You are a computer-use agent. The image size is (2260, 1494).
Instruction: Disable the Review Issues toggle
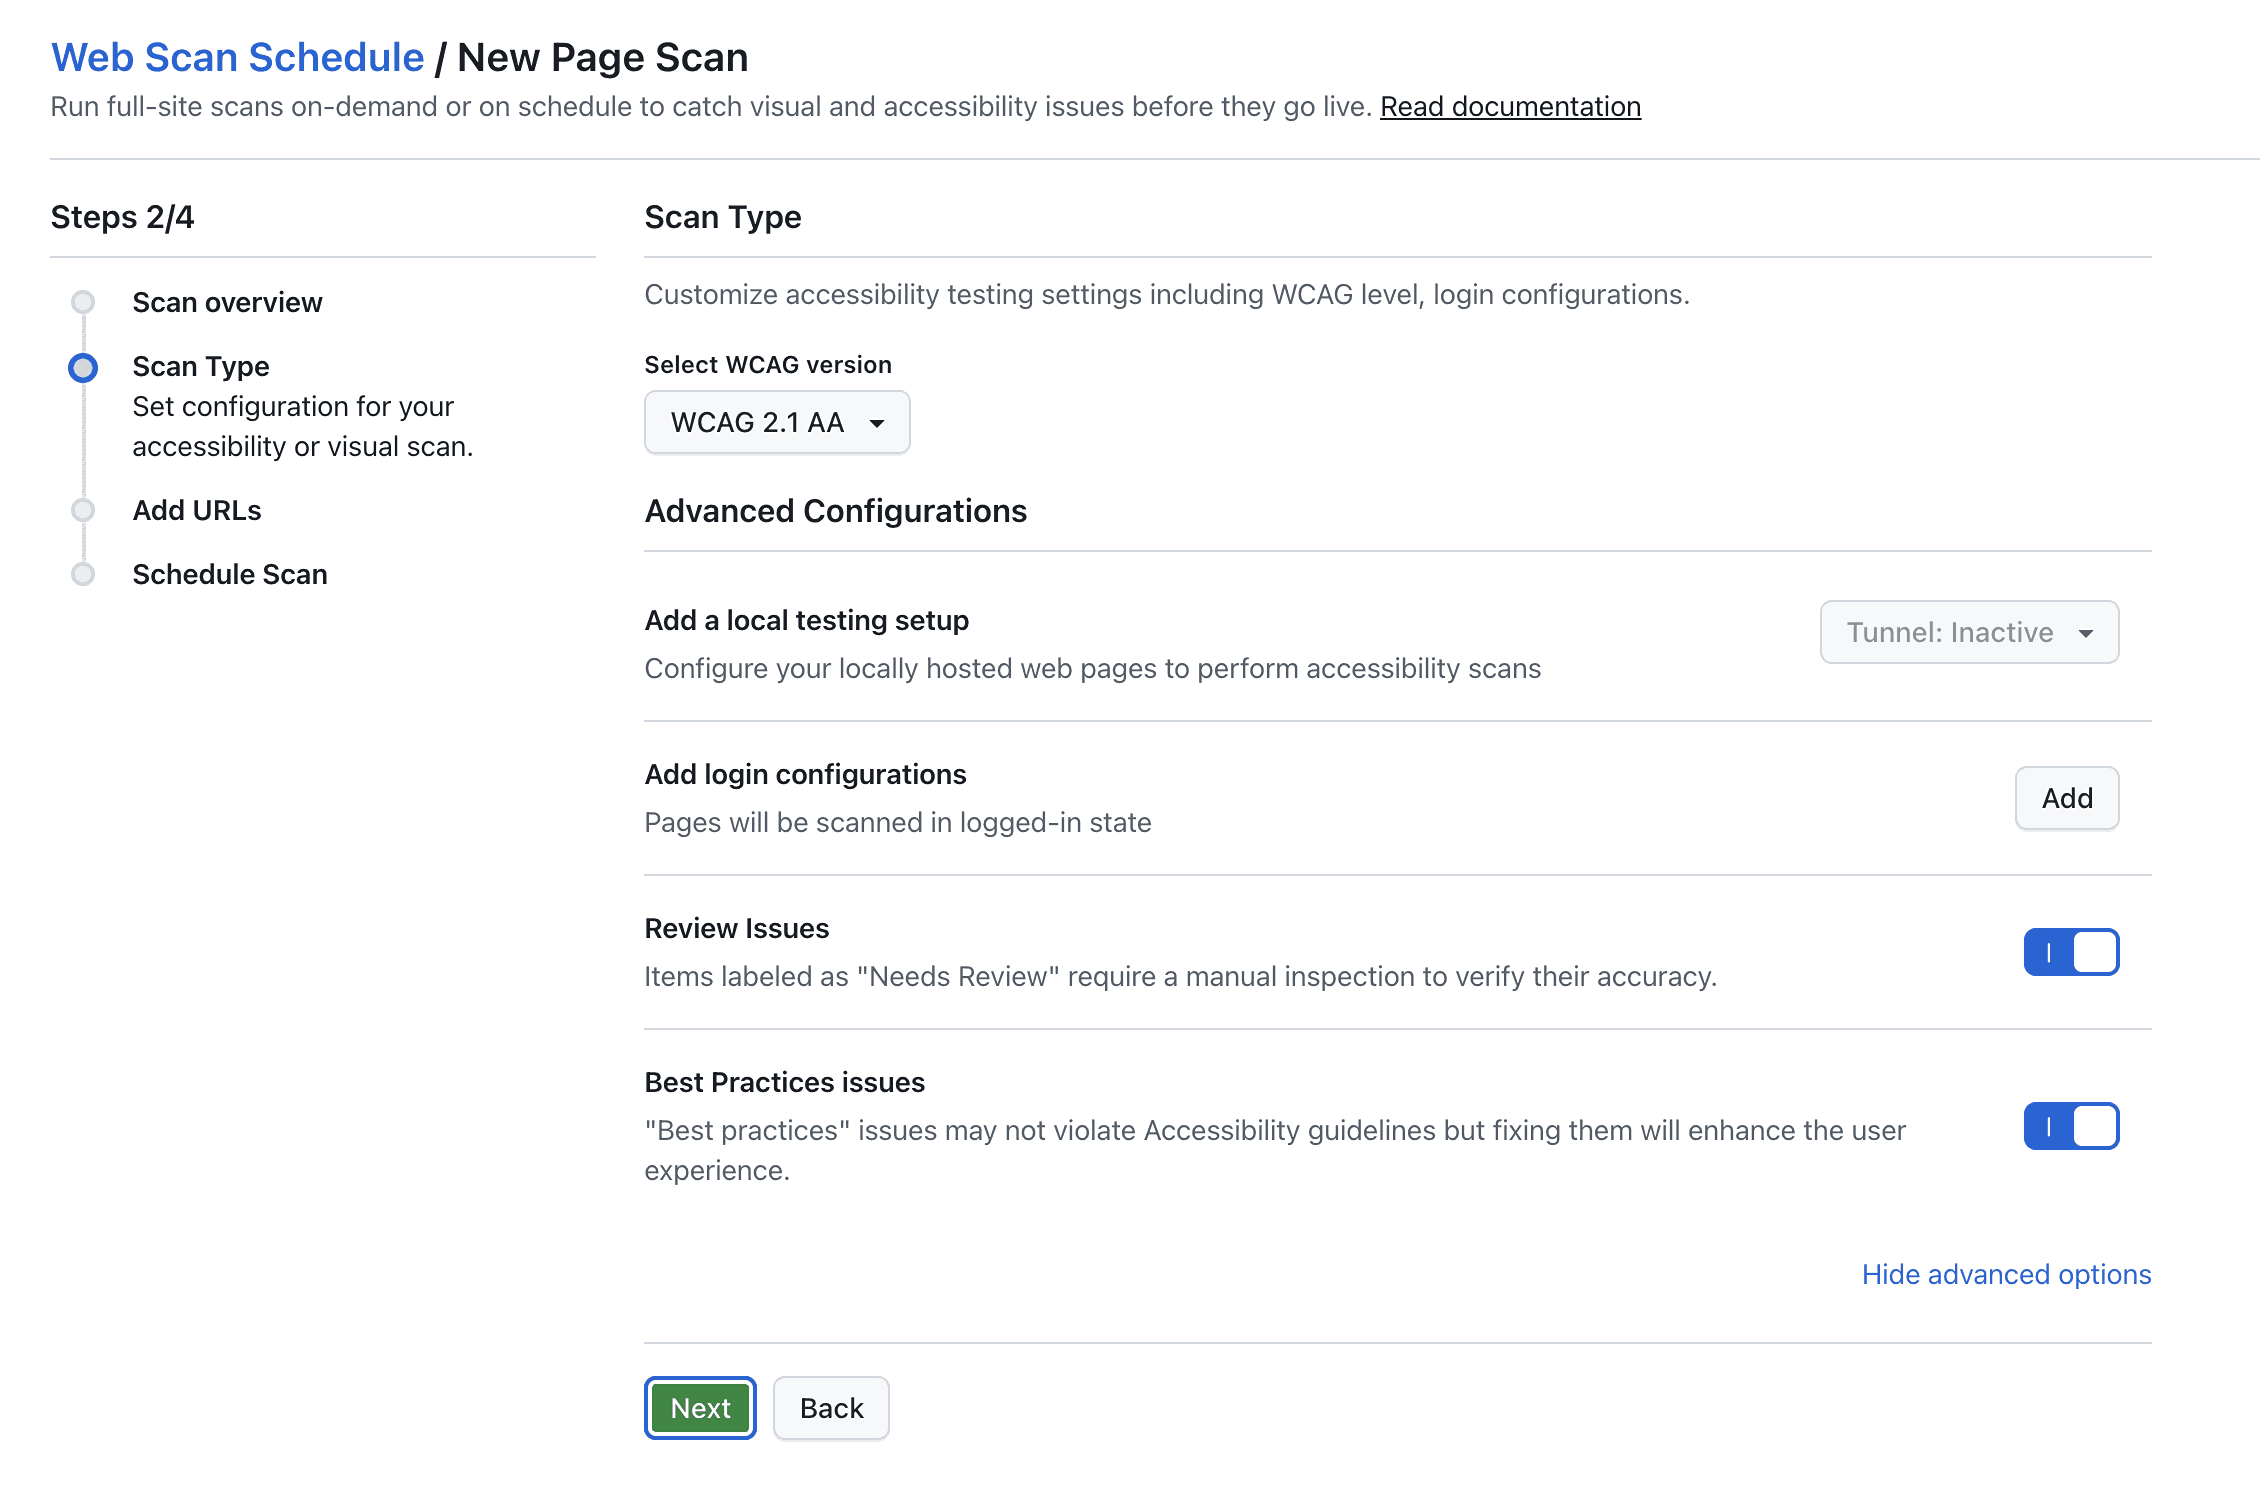pyautogui.click(x=2071, y=952)
